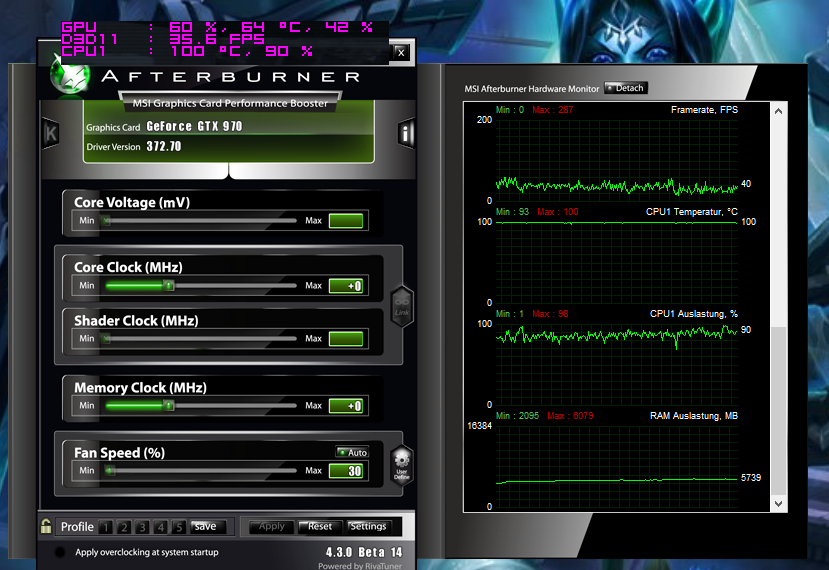This screenshot has width=829, height=570.
Task: Toggle fan speed Auto mode
Action: [352, 453]
